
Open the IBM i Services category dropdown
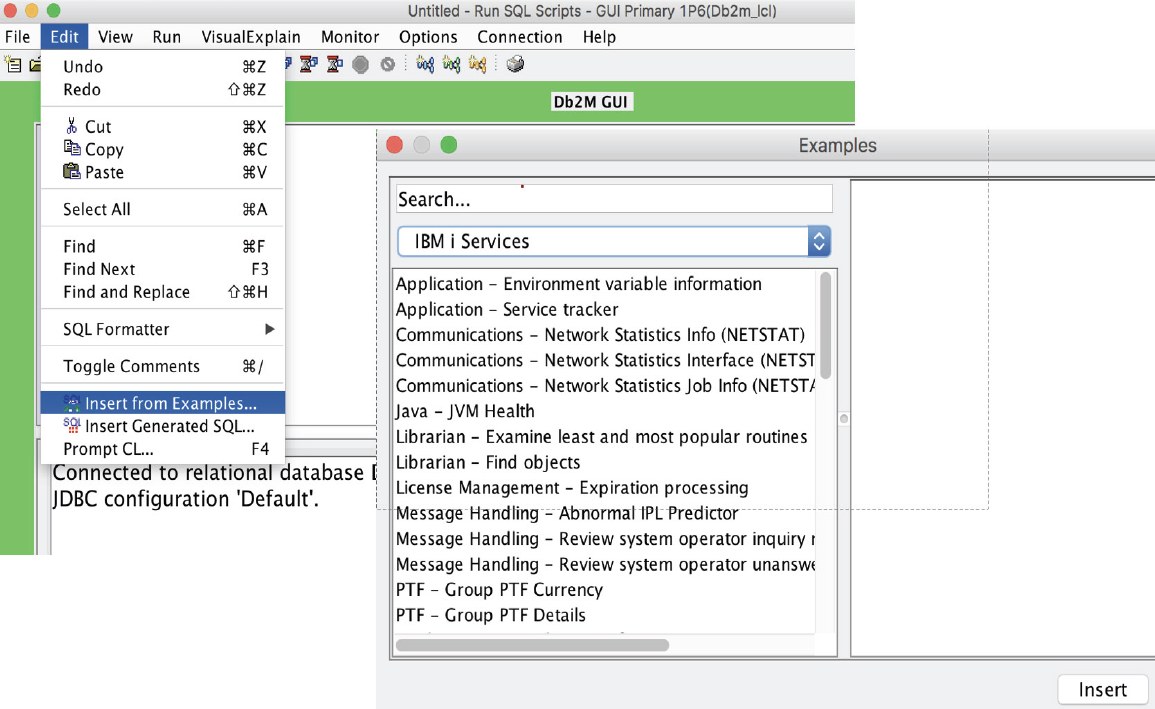click(614, 241)
